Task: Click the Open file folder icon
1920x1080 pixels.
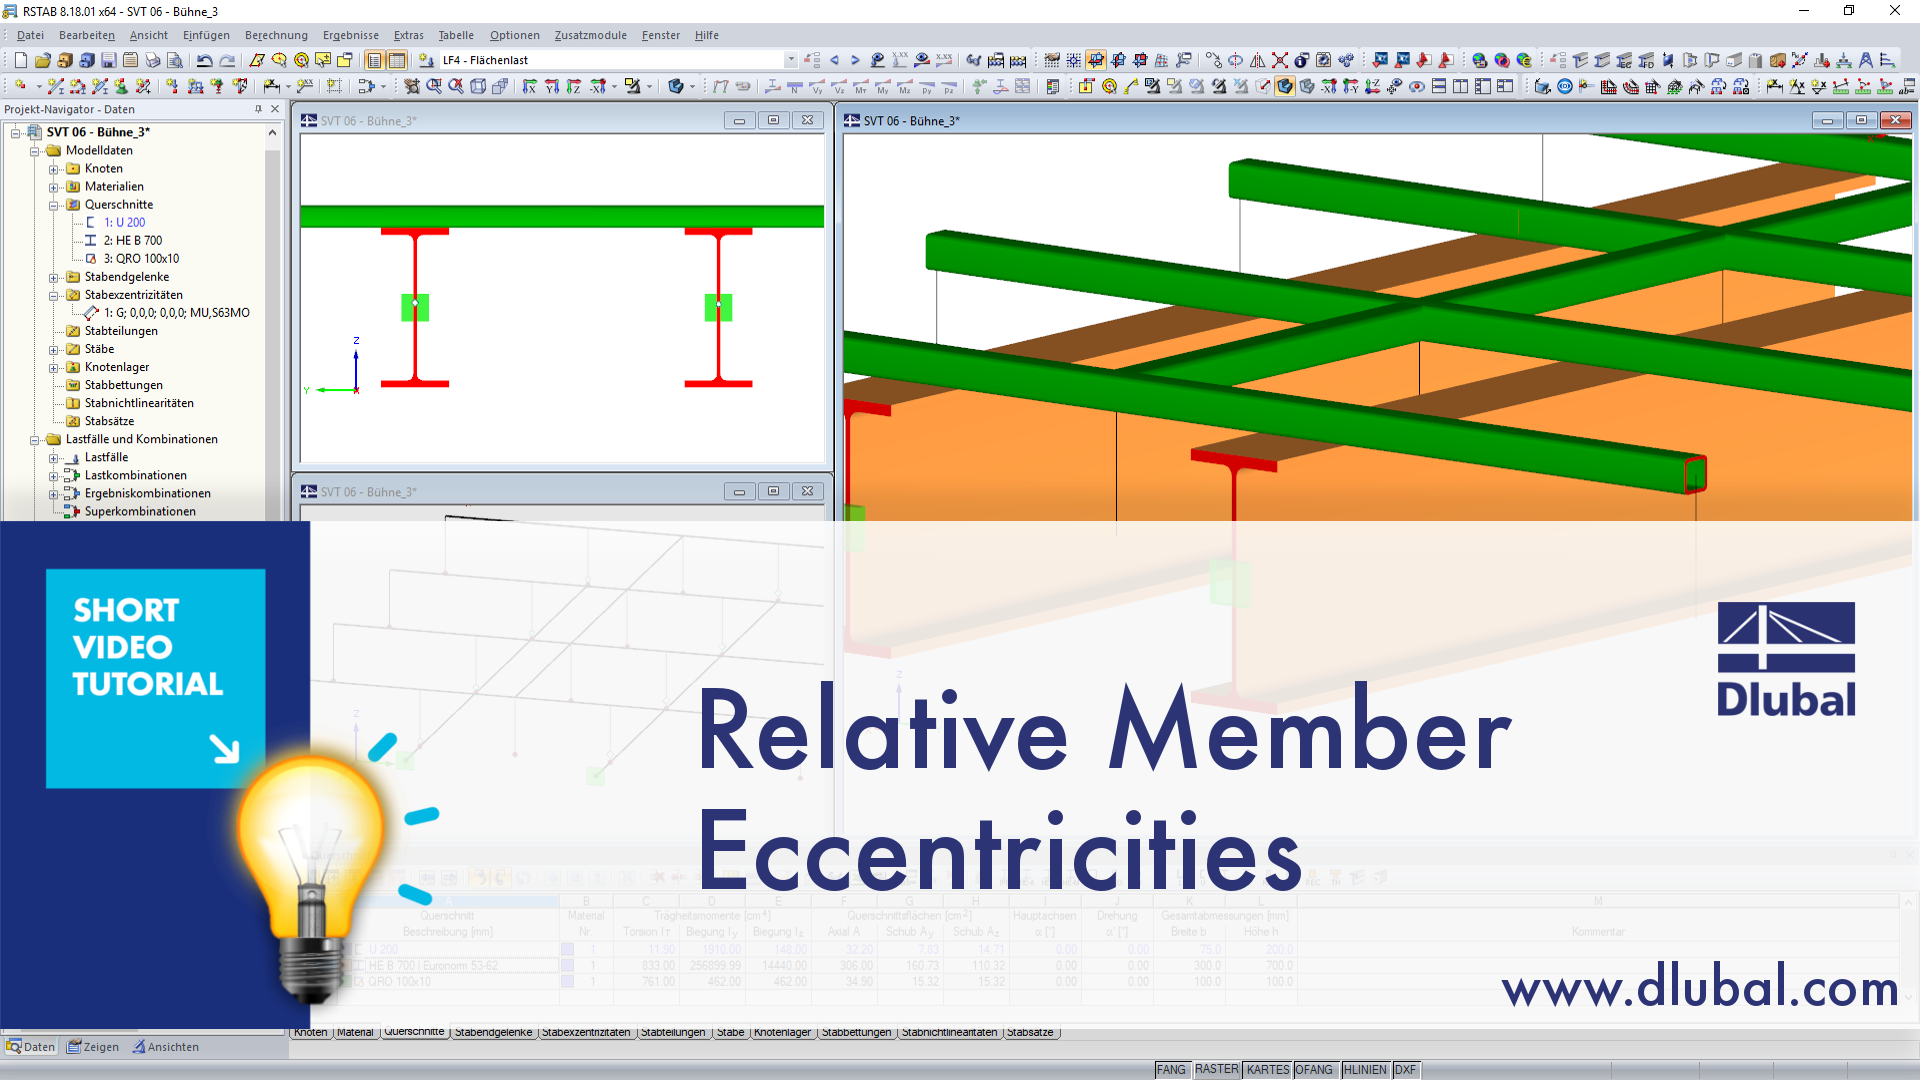Action: [x=42, y=61]
